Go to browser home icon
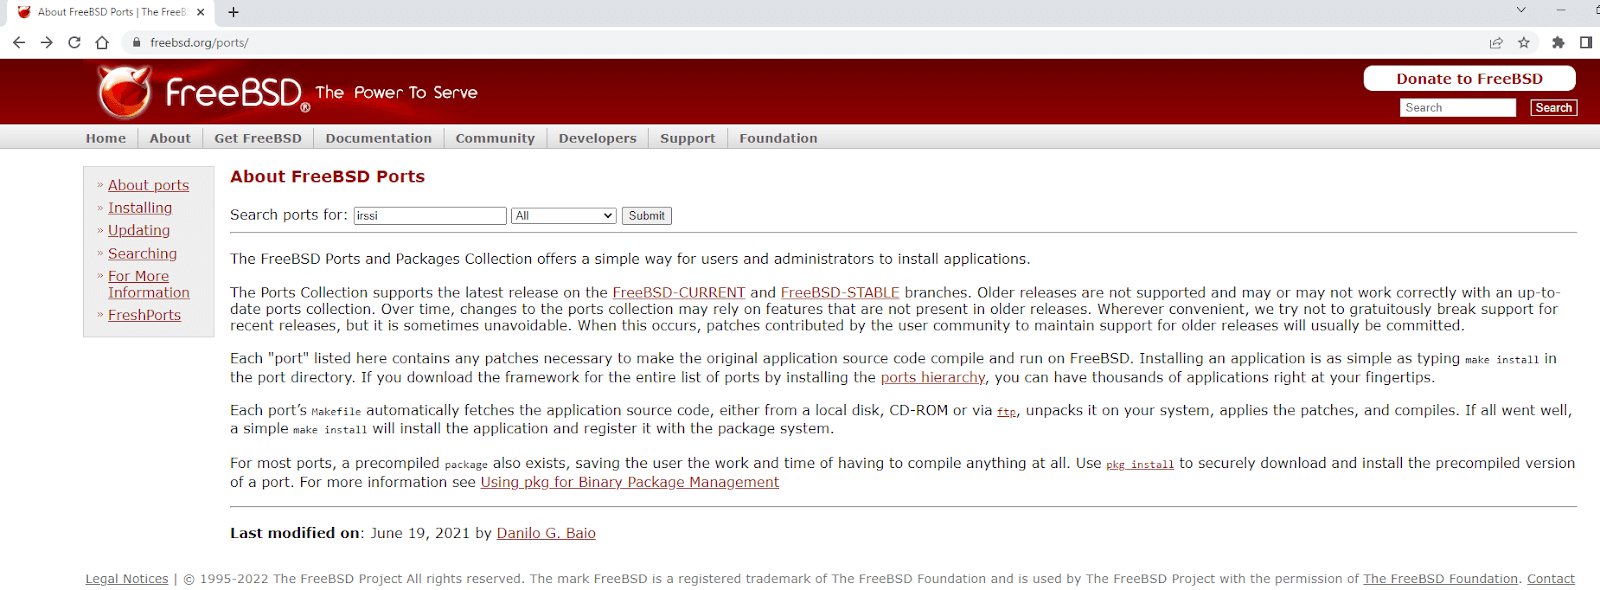Image resolution: width=1600 pixels, height=590 pixels. tap(102, 42)
